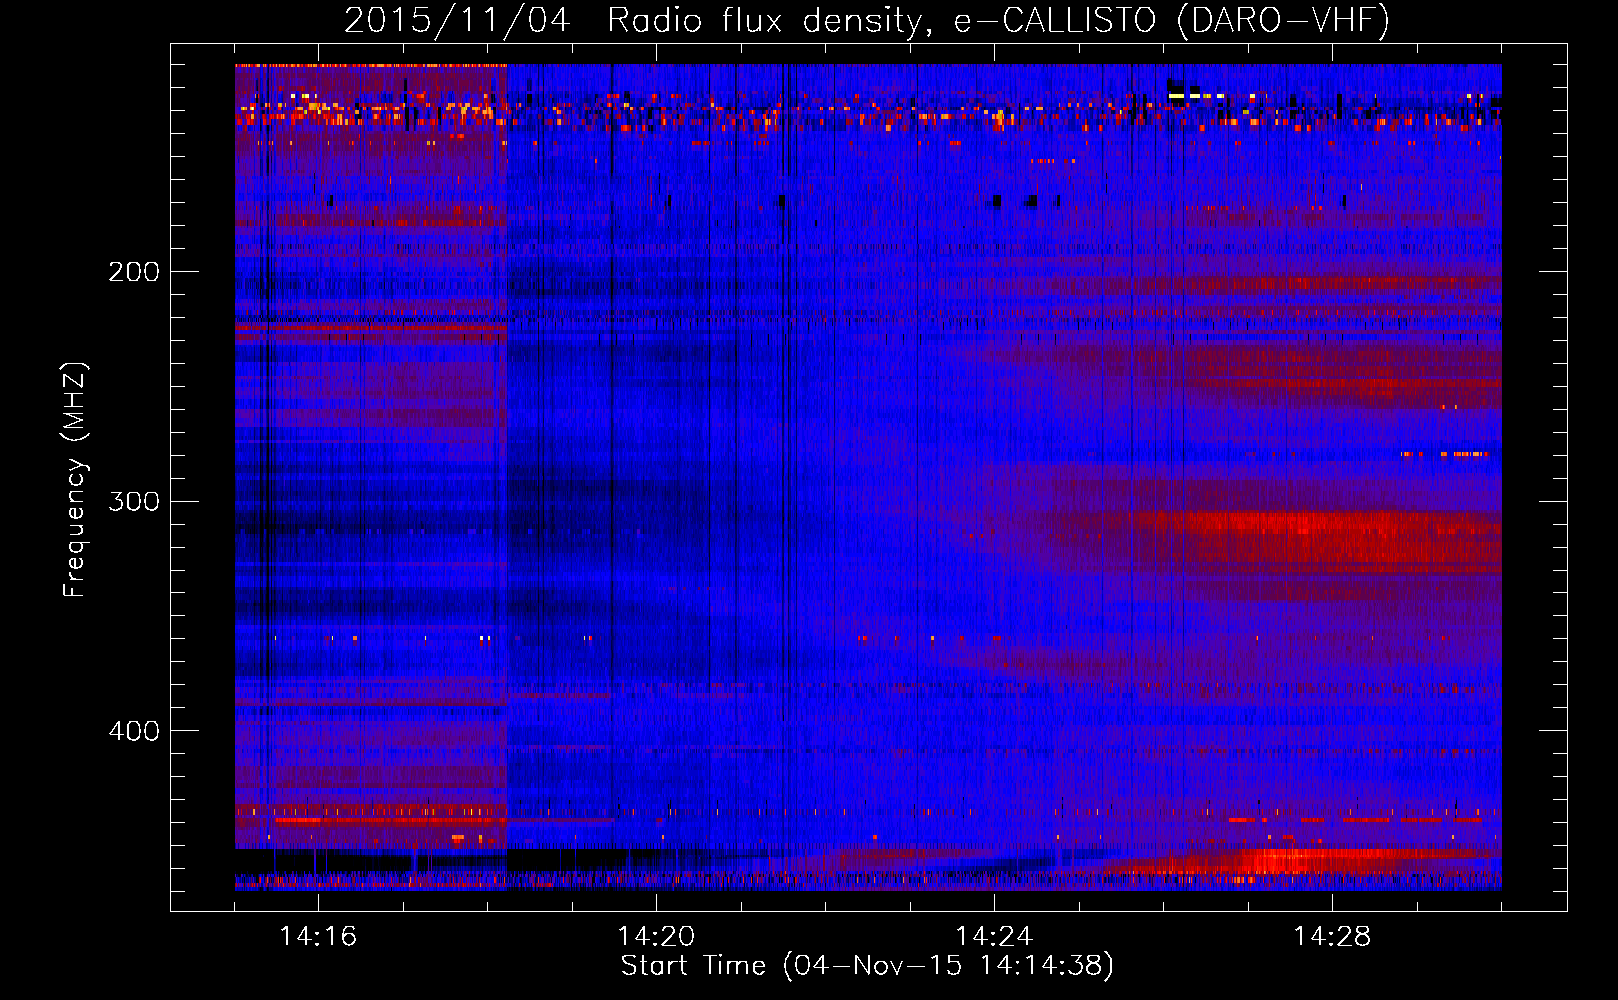Image resolution: width=1618 pixels, height=1000 pixels.
Task: Click the plot title "Radio flux density, e-CALLISTO (DARO-VHF)"
Action: 998,20
